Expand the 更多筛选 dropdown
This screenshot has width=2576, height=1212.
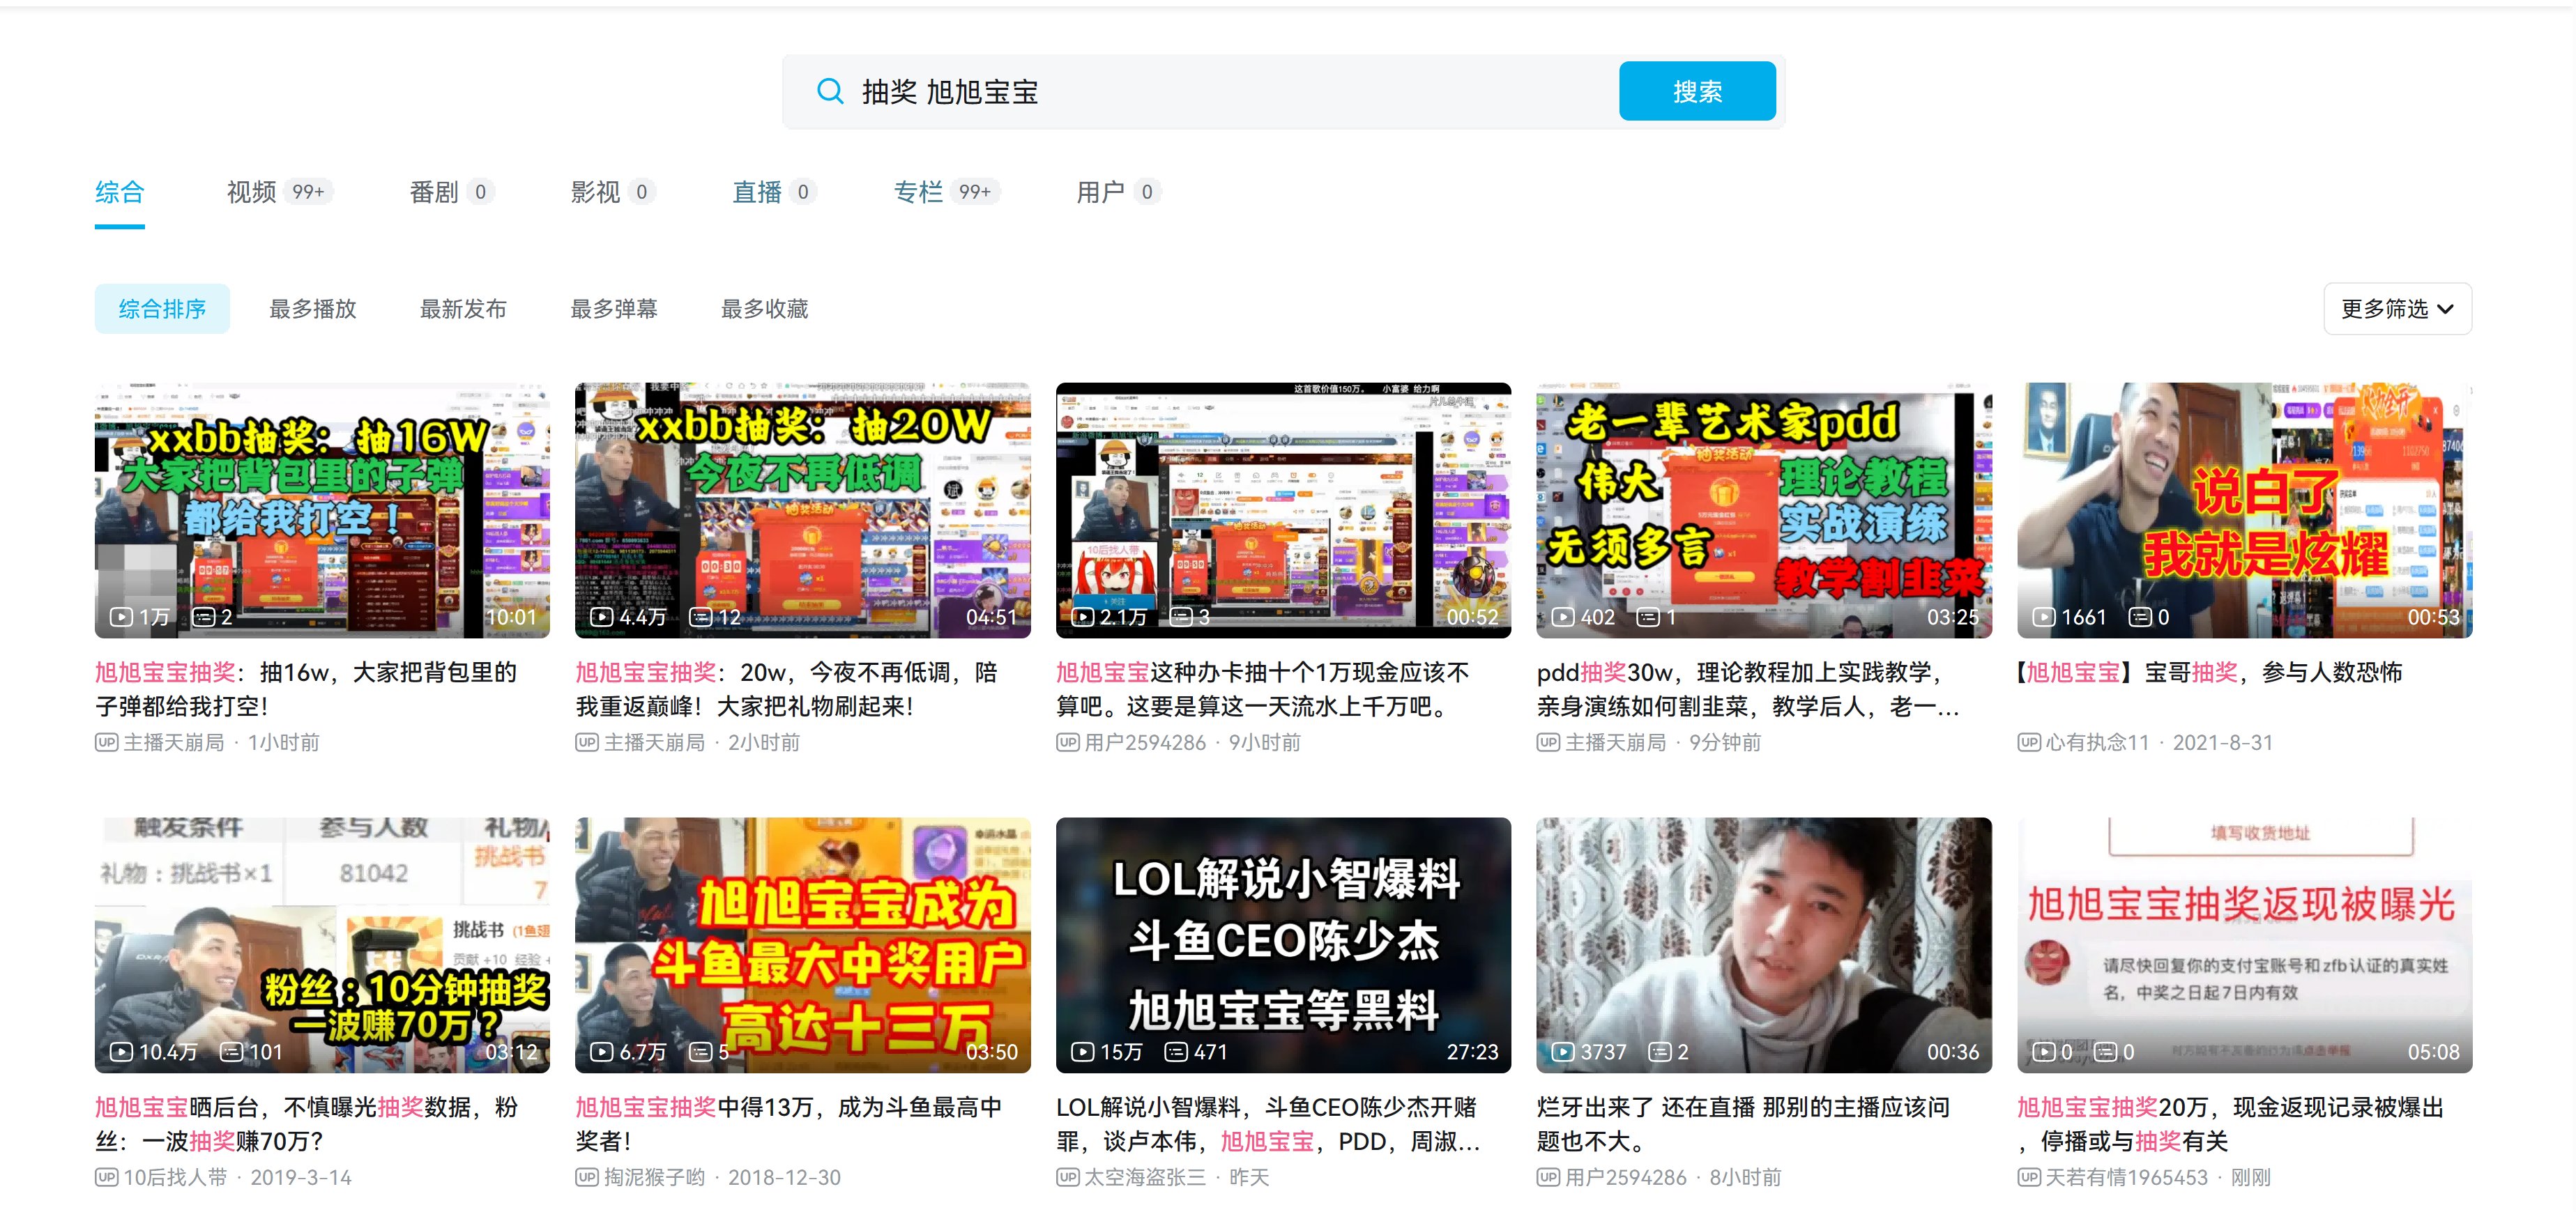pyautogui.click(x=2397, y=309)
